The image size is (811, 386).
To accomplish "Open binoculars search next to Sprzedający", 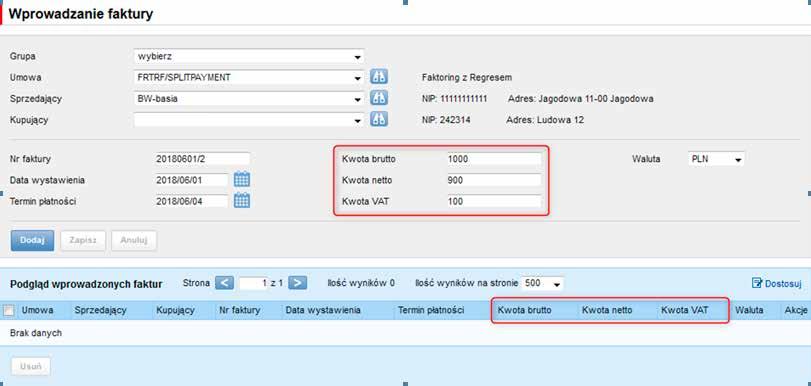I will [x=379, y=98].
